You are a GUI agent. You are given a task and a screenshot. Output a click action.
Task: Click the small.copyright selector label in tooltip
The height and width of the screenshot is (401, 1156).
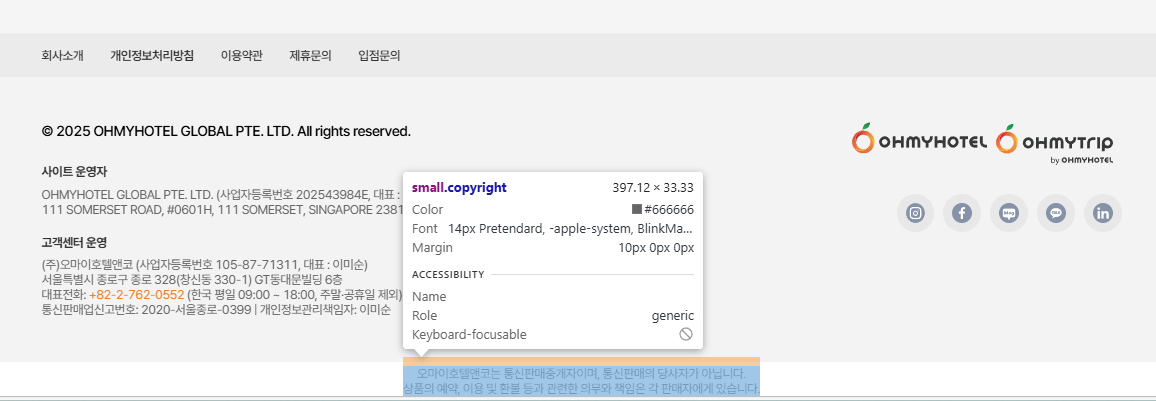(459, 187)
